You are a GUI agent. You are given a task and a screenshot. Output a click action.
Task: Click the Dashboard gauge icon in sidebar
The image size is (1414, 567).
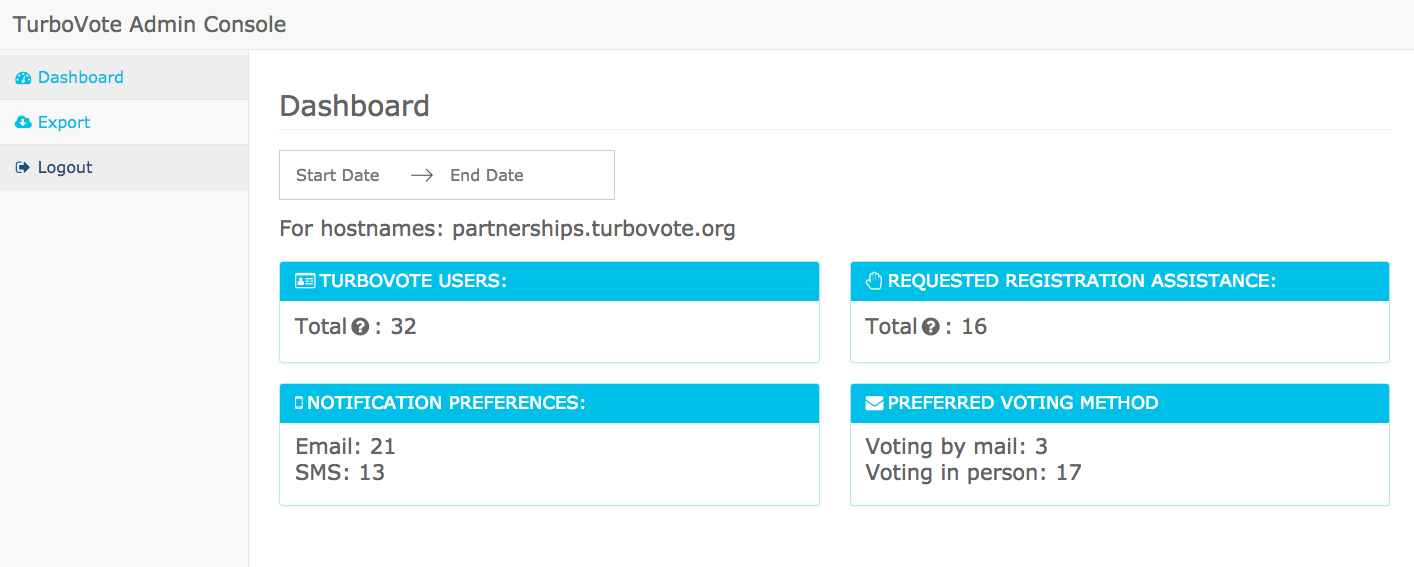(23, 78)
